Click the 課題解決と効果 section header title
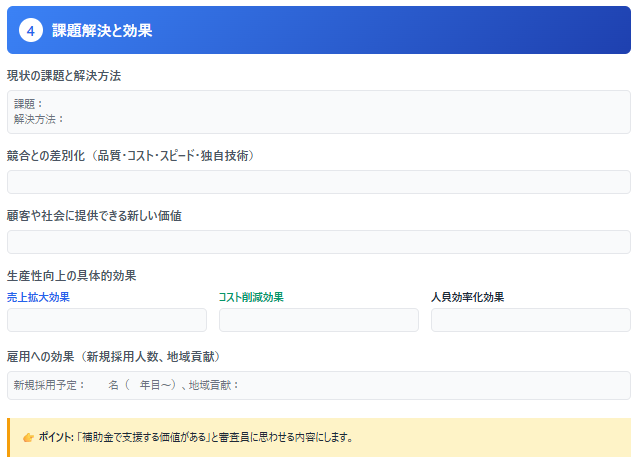The height and width of the screenshot is (463, 636). 102,31
